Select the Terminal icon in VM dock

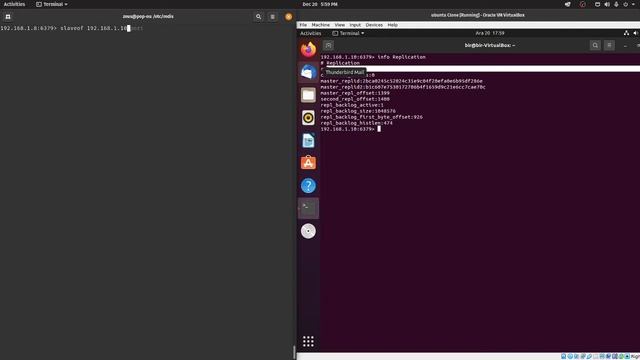(x=308, y=208)
